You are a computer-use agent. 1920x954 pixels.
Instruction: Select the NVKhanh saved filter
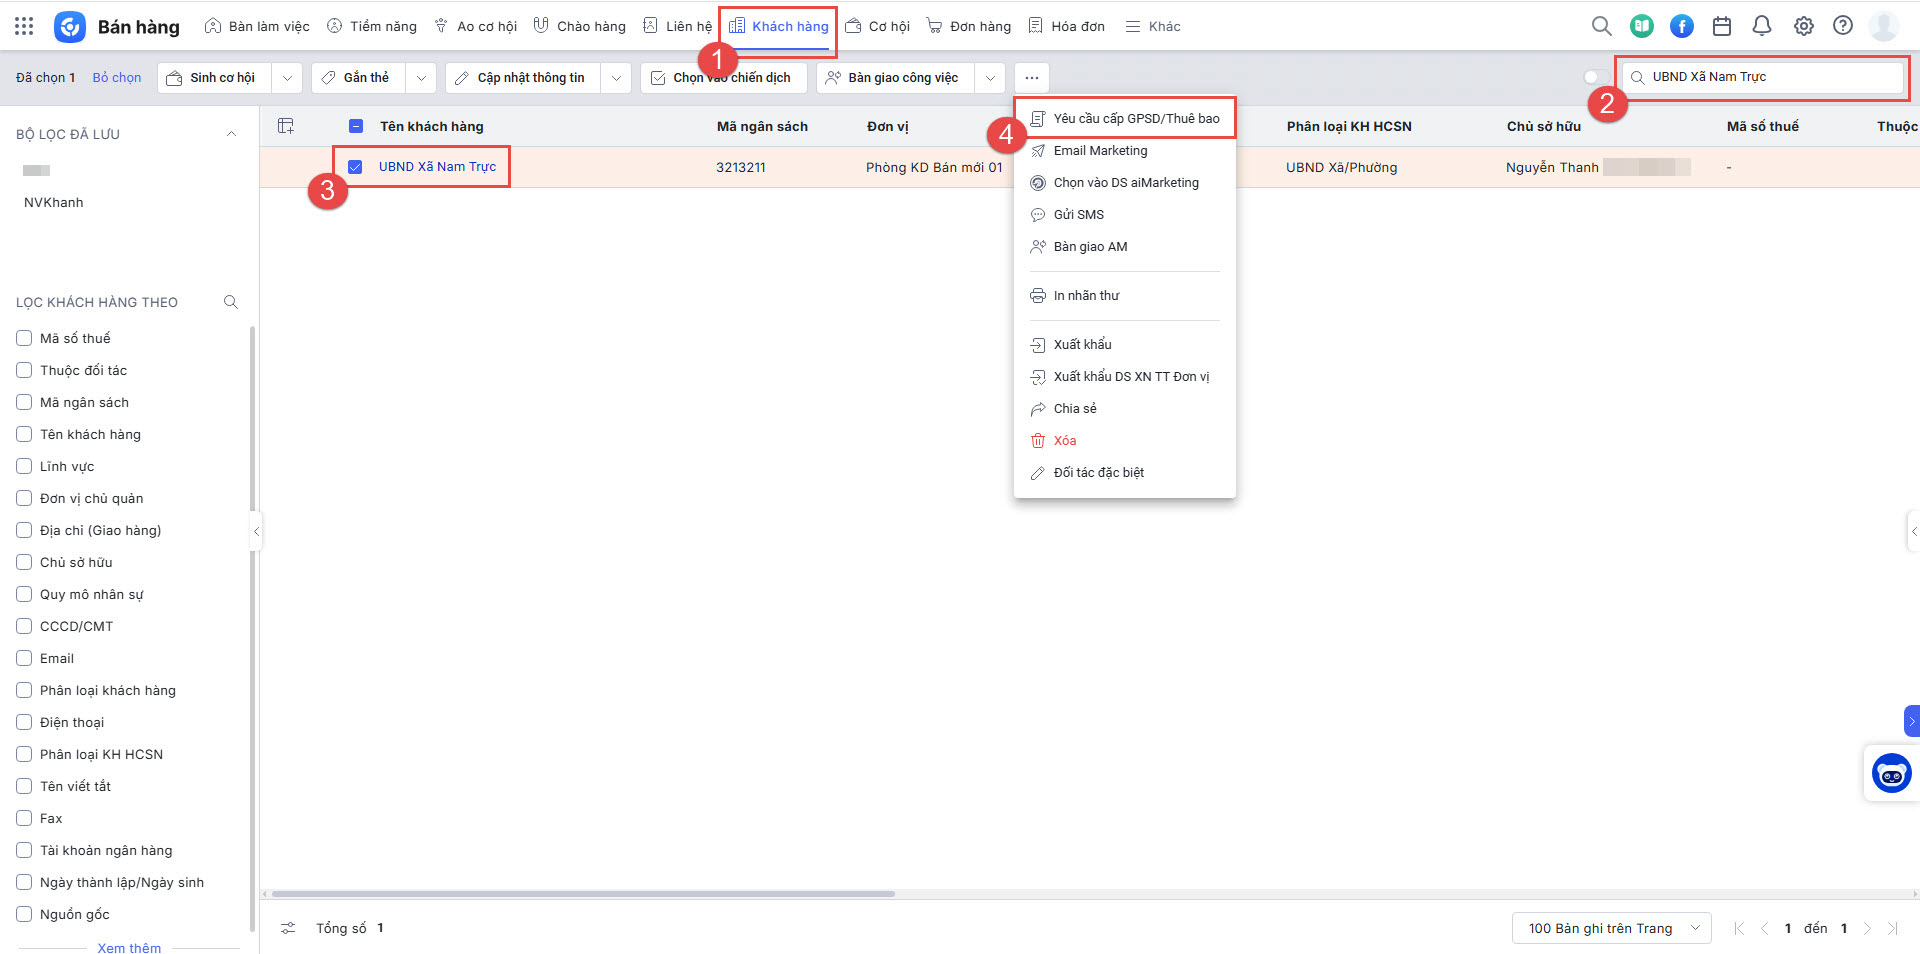pyautogui.click(x=54, y=203)
